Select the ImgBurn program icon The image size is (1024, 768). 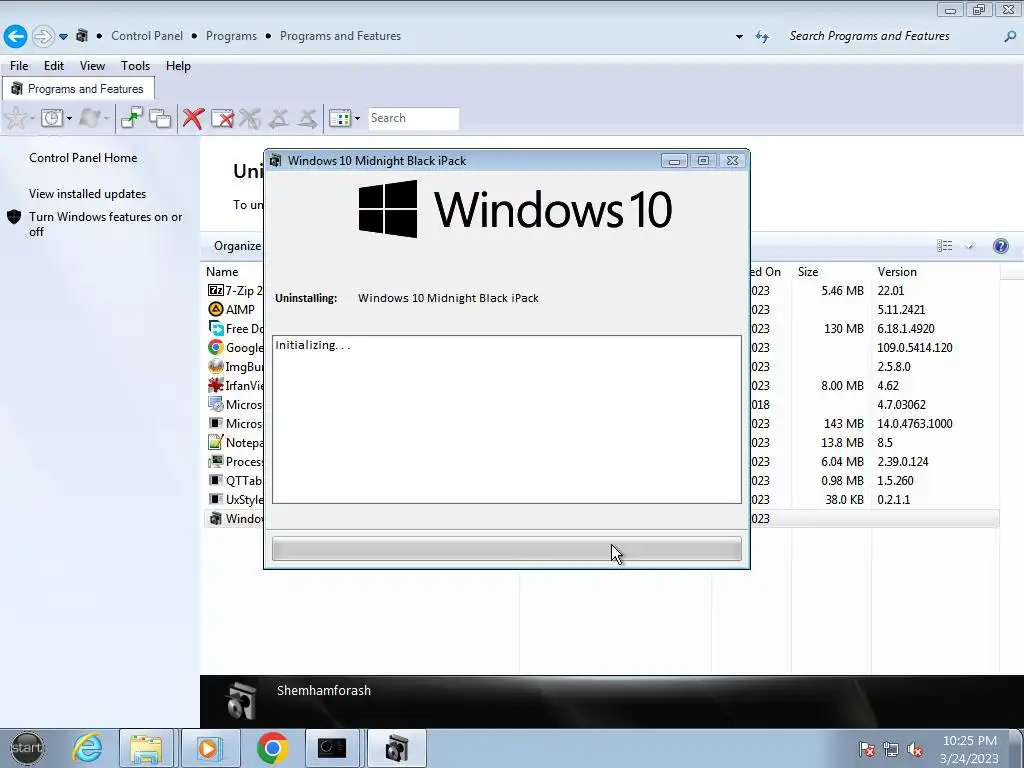click(x=216, y=366)
